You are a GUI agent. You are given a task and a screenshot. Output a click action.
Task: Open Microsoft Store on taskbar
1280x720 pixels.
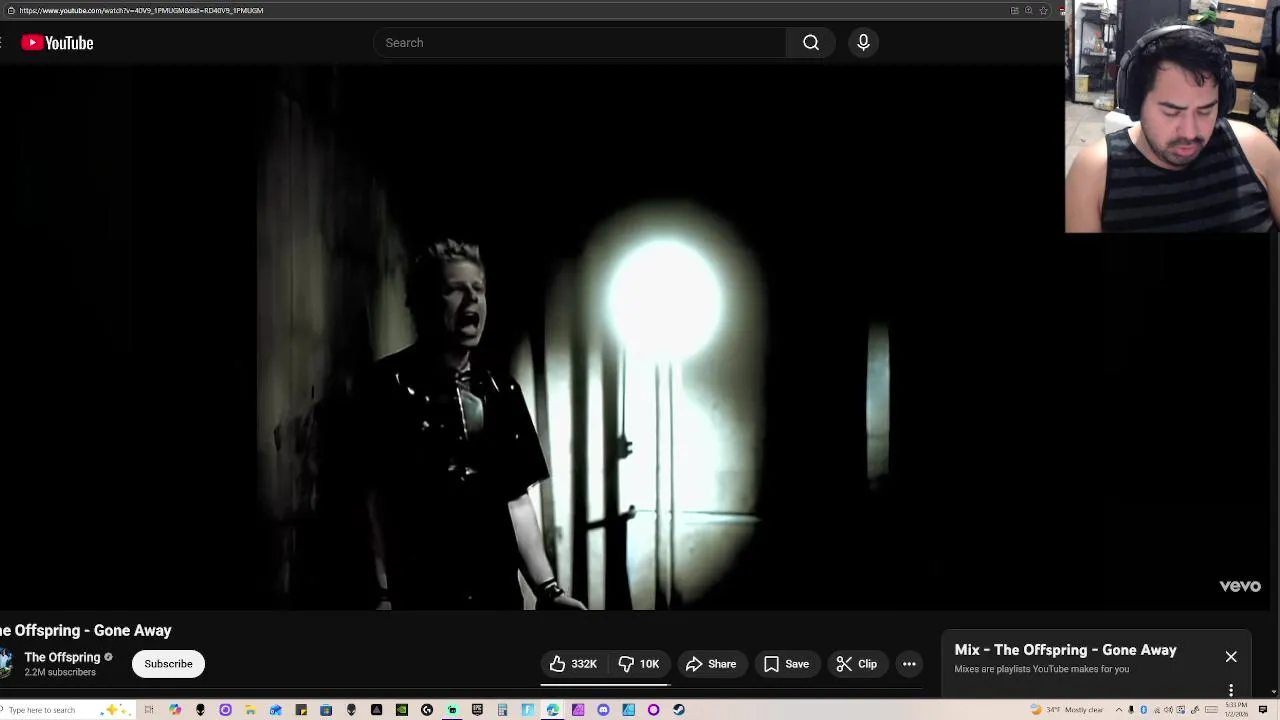tap(326, 710)
